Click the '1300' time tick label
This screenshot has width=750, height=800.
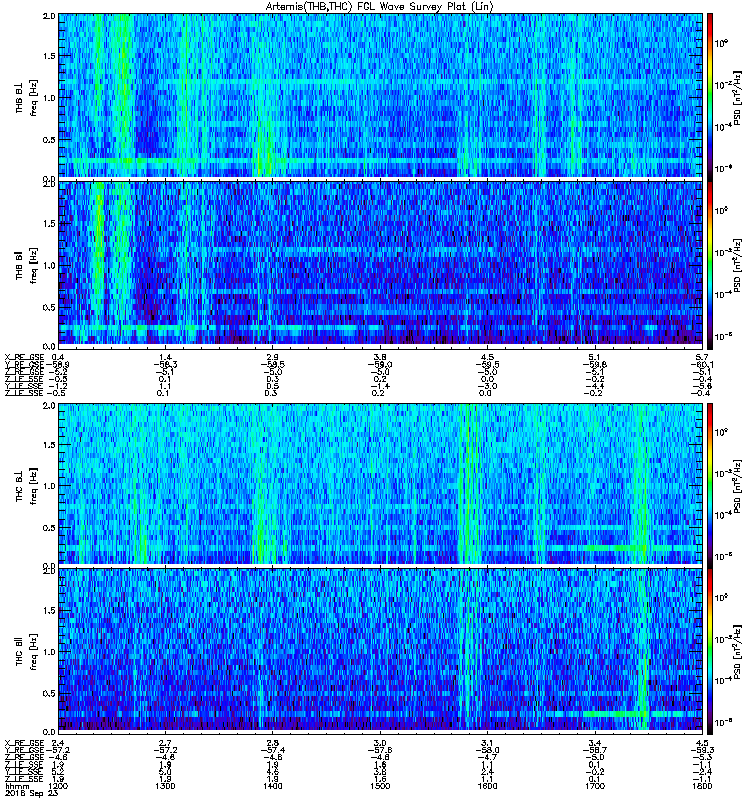(x=165, y=786)
